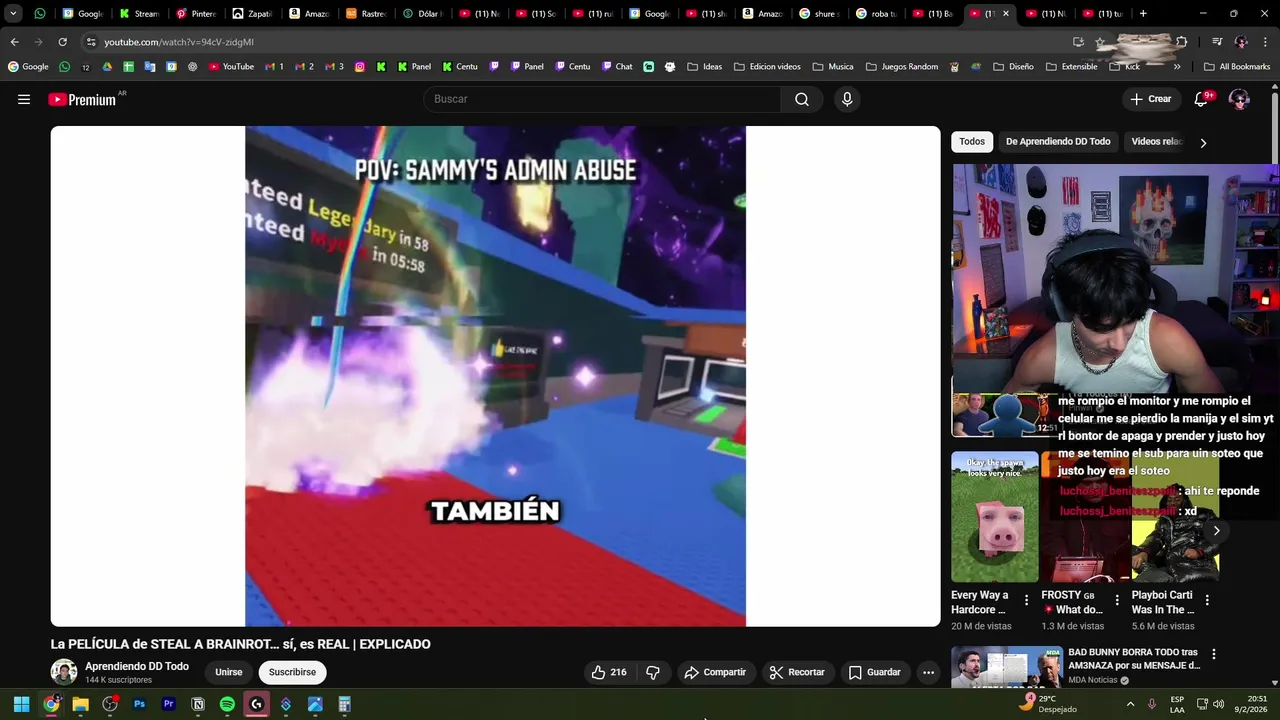
Task: Click the Unirse membership button
Action: point(229,672)
